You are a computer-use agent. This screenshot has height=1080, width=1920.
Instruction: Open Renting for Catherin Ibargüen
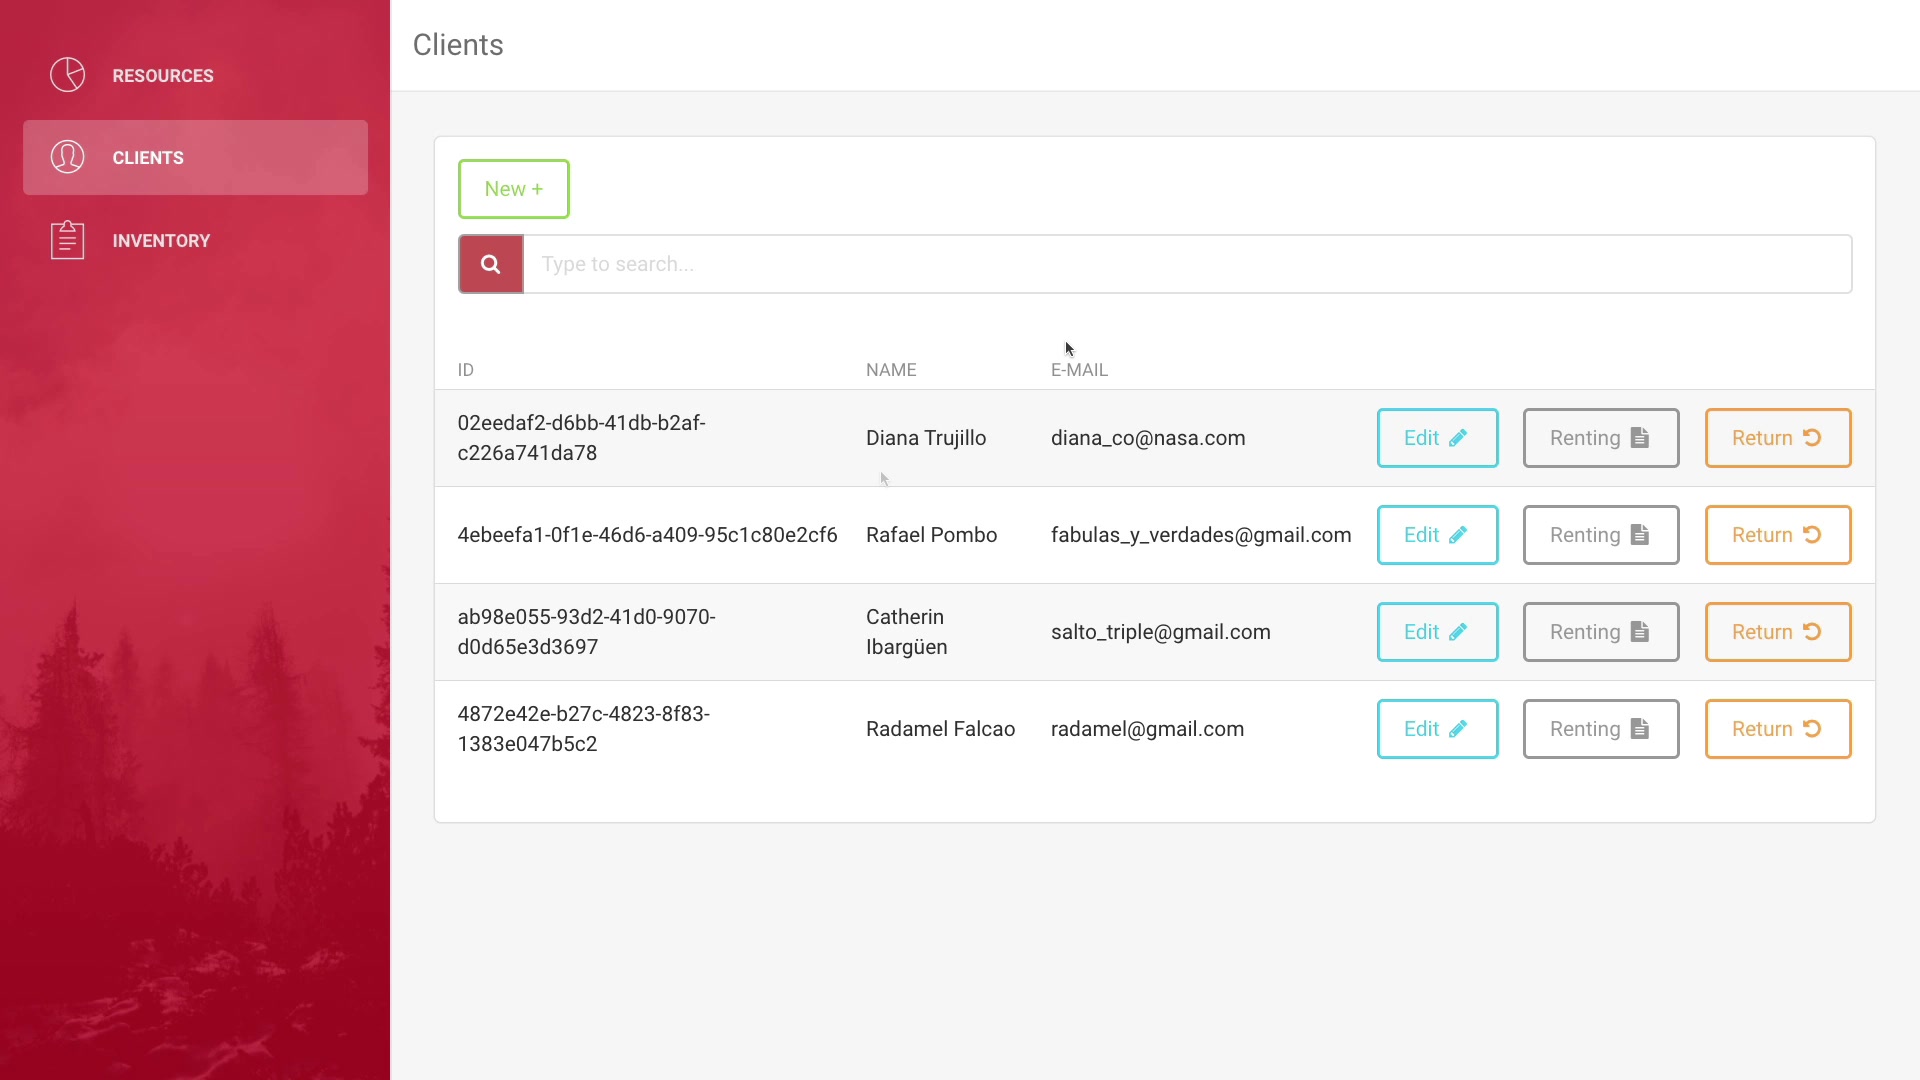pyautogui.click(x=1599, y=632)
